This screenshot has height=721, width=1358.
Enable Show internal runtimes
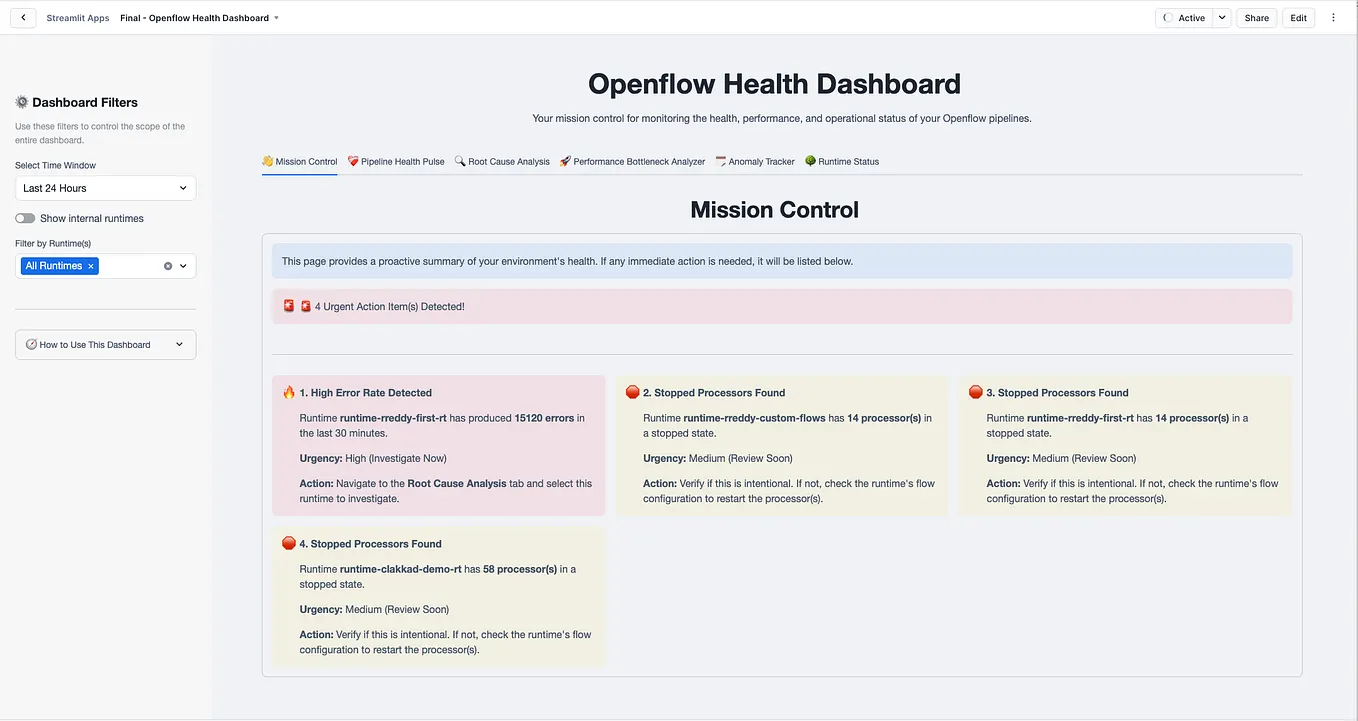click(24, 217)
